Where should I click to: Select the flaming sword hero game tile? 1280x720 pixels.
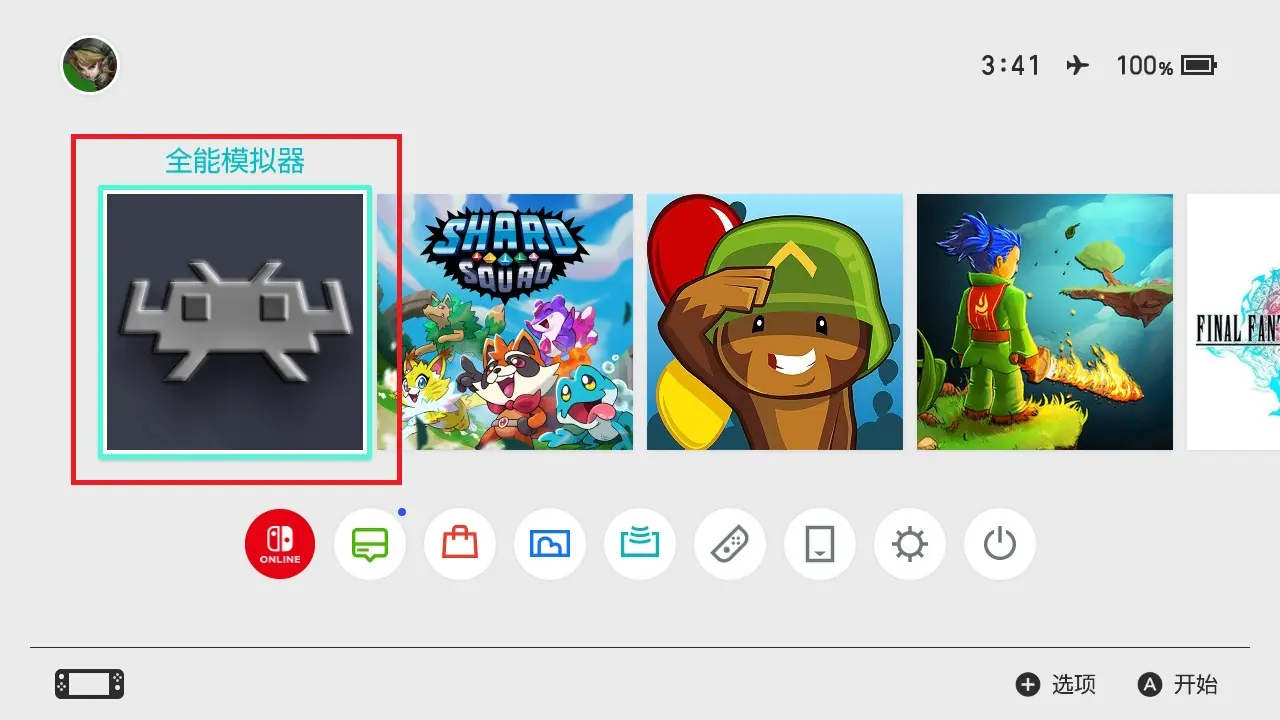1045,322
